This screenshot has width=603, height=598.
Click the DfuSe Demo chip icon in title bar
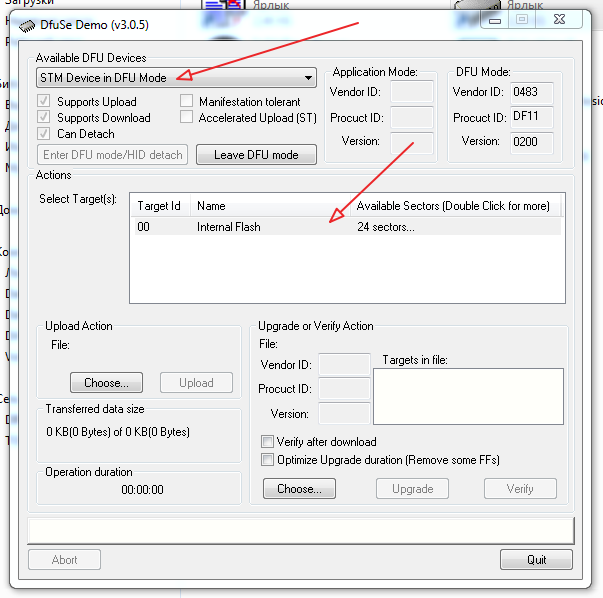[x=27, y=26]
